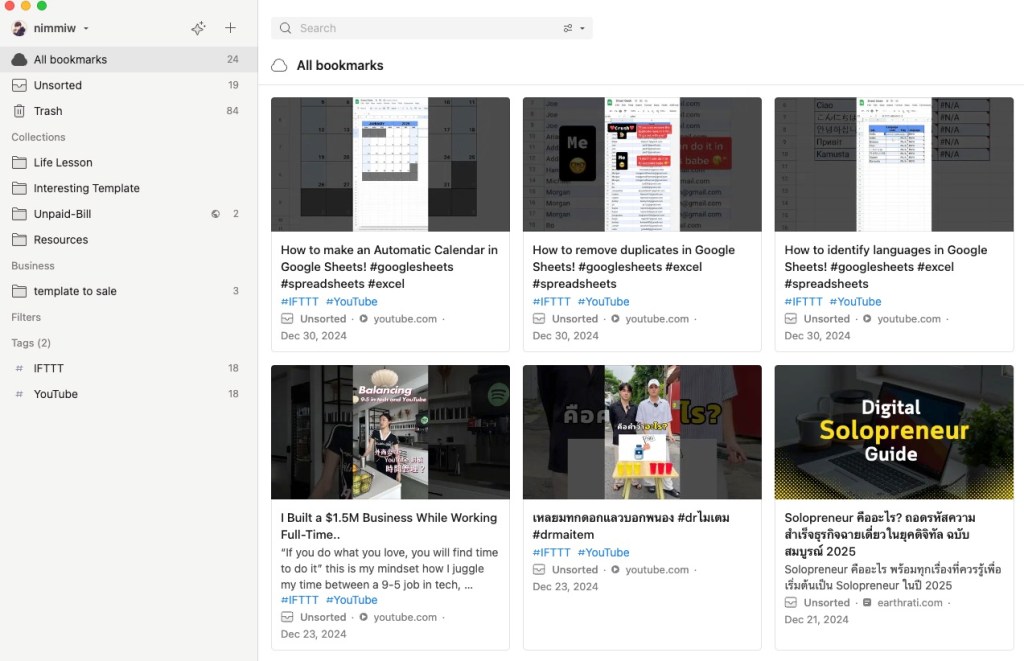
Task: Collapse the Business section header
Action: click(x=33, y=266)
